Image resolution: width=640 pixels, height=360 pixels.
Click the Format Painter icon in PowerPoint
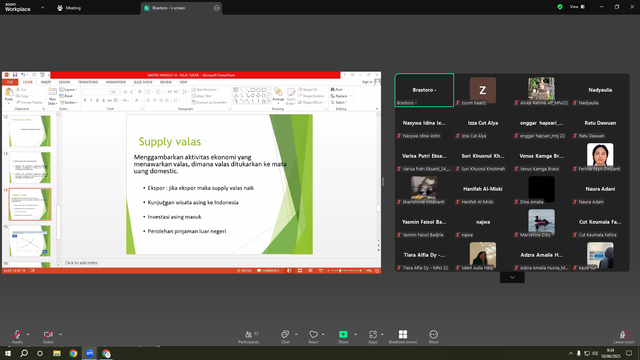click(x=18, y=102)
